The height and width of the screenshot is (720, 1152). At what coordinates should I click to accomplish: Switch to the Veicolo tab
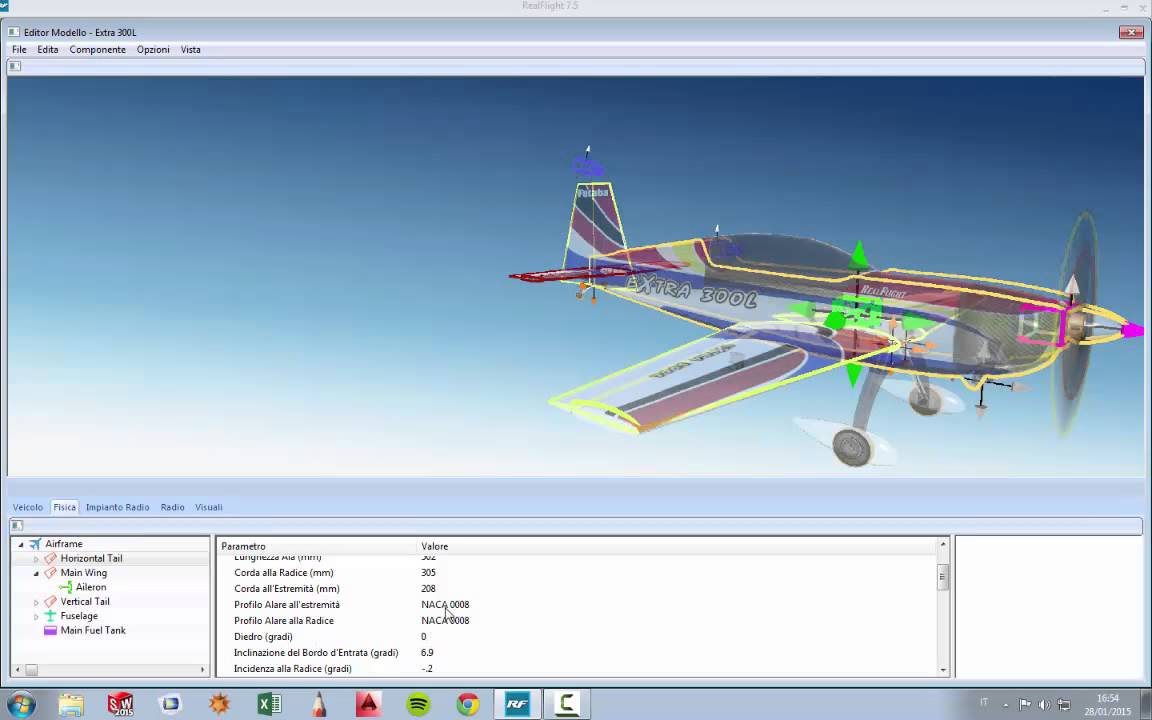click(x=28, y=507)
